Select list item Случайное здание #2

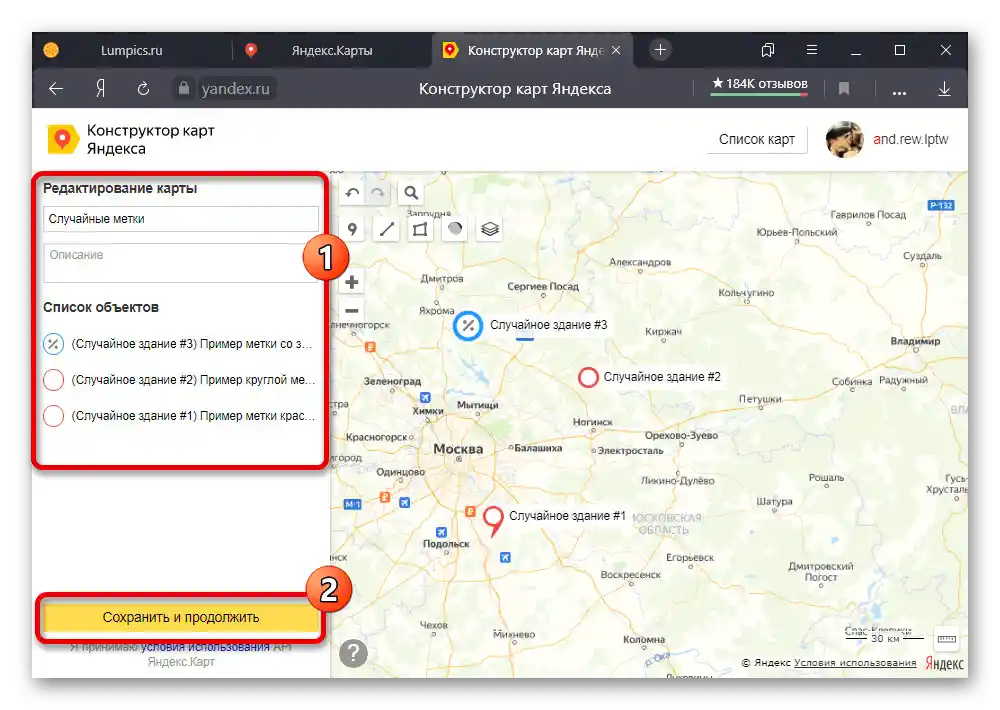click(x=179, y=380)
